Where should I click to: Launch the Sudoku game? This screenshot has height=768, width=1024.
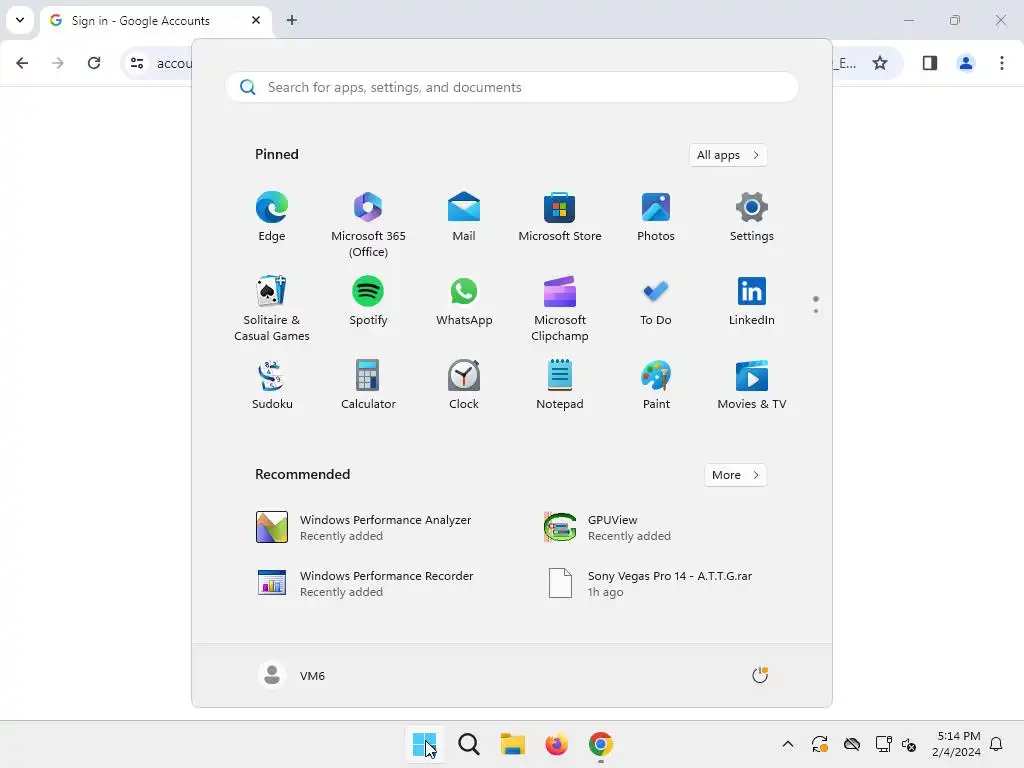[x=272, y=385]
